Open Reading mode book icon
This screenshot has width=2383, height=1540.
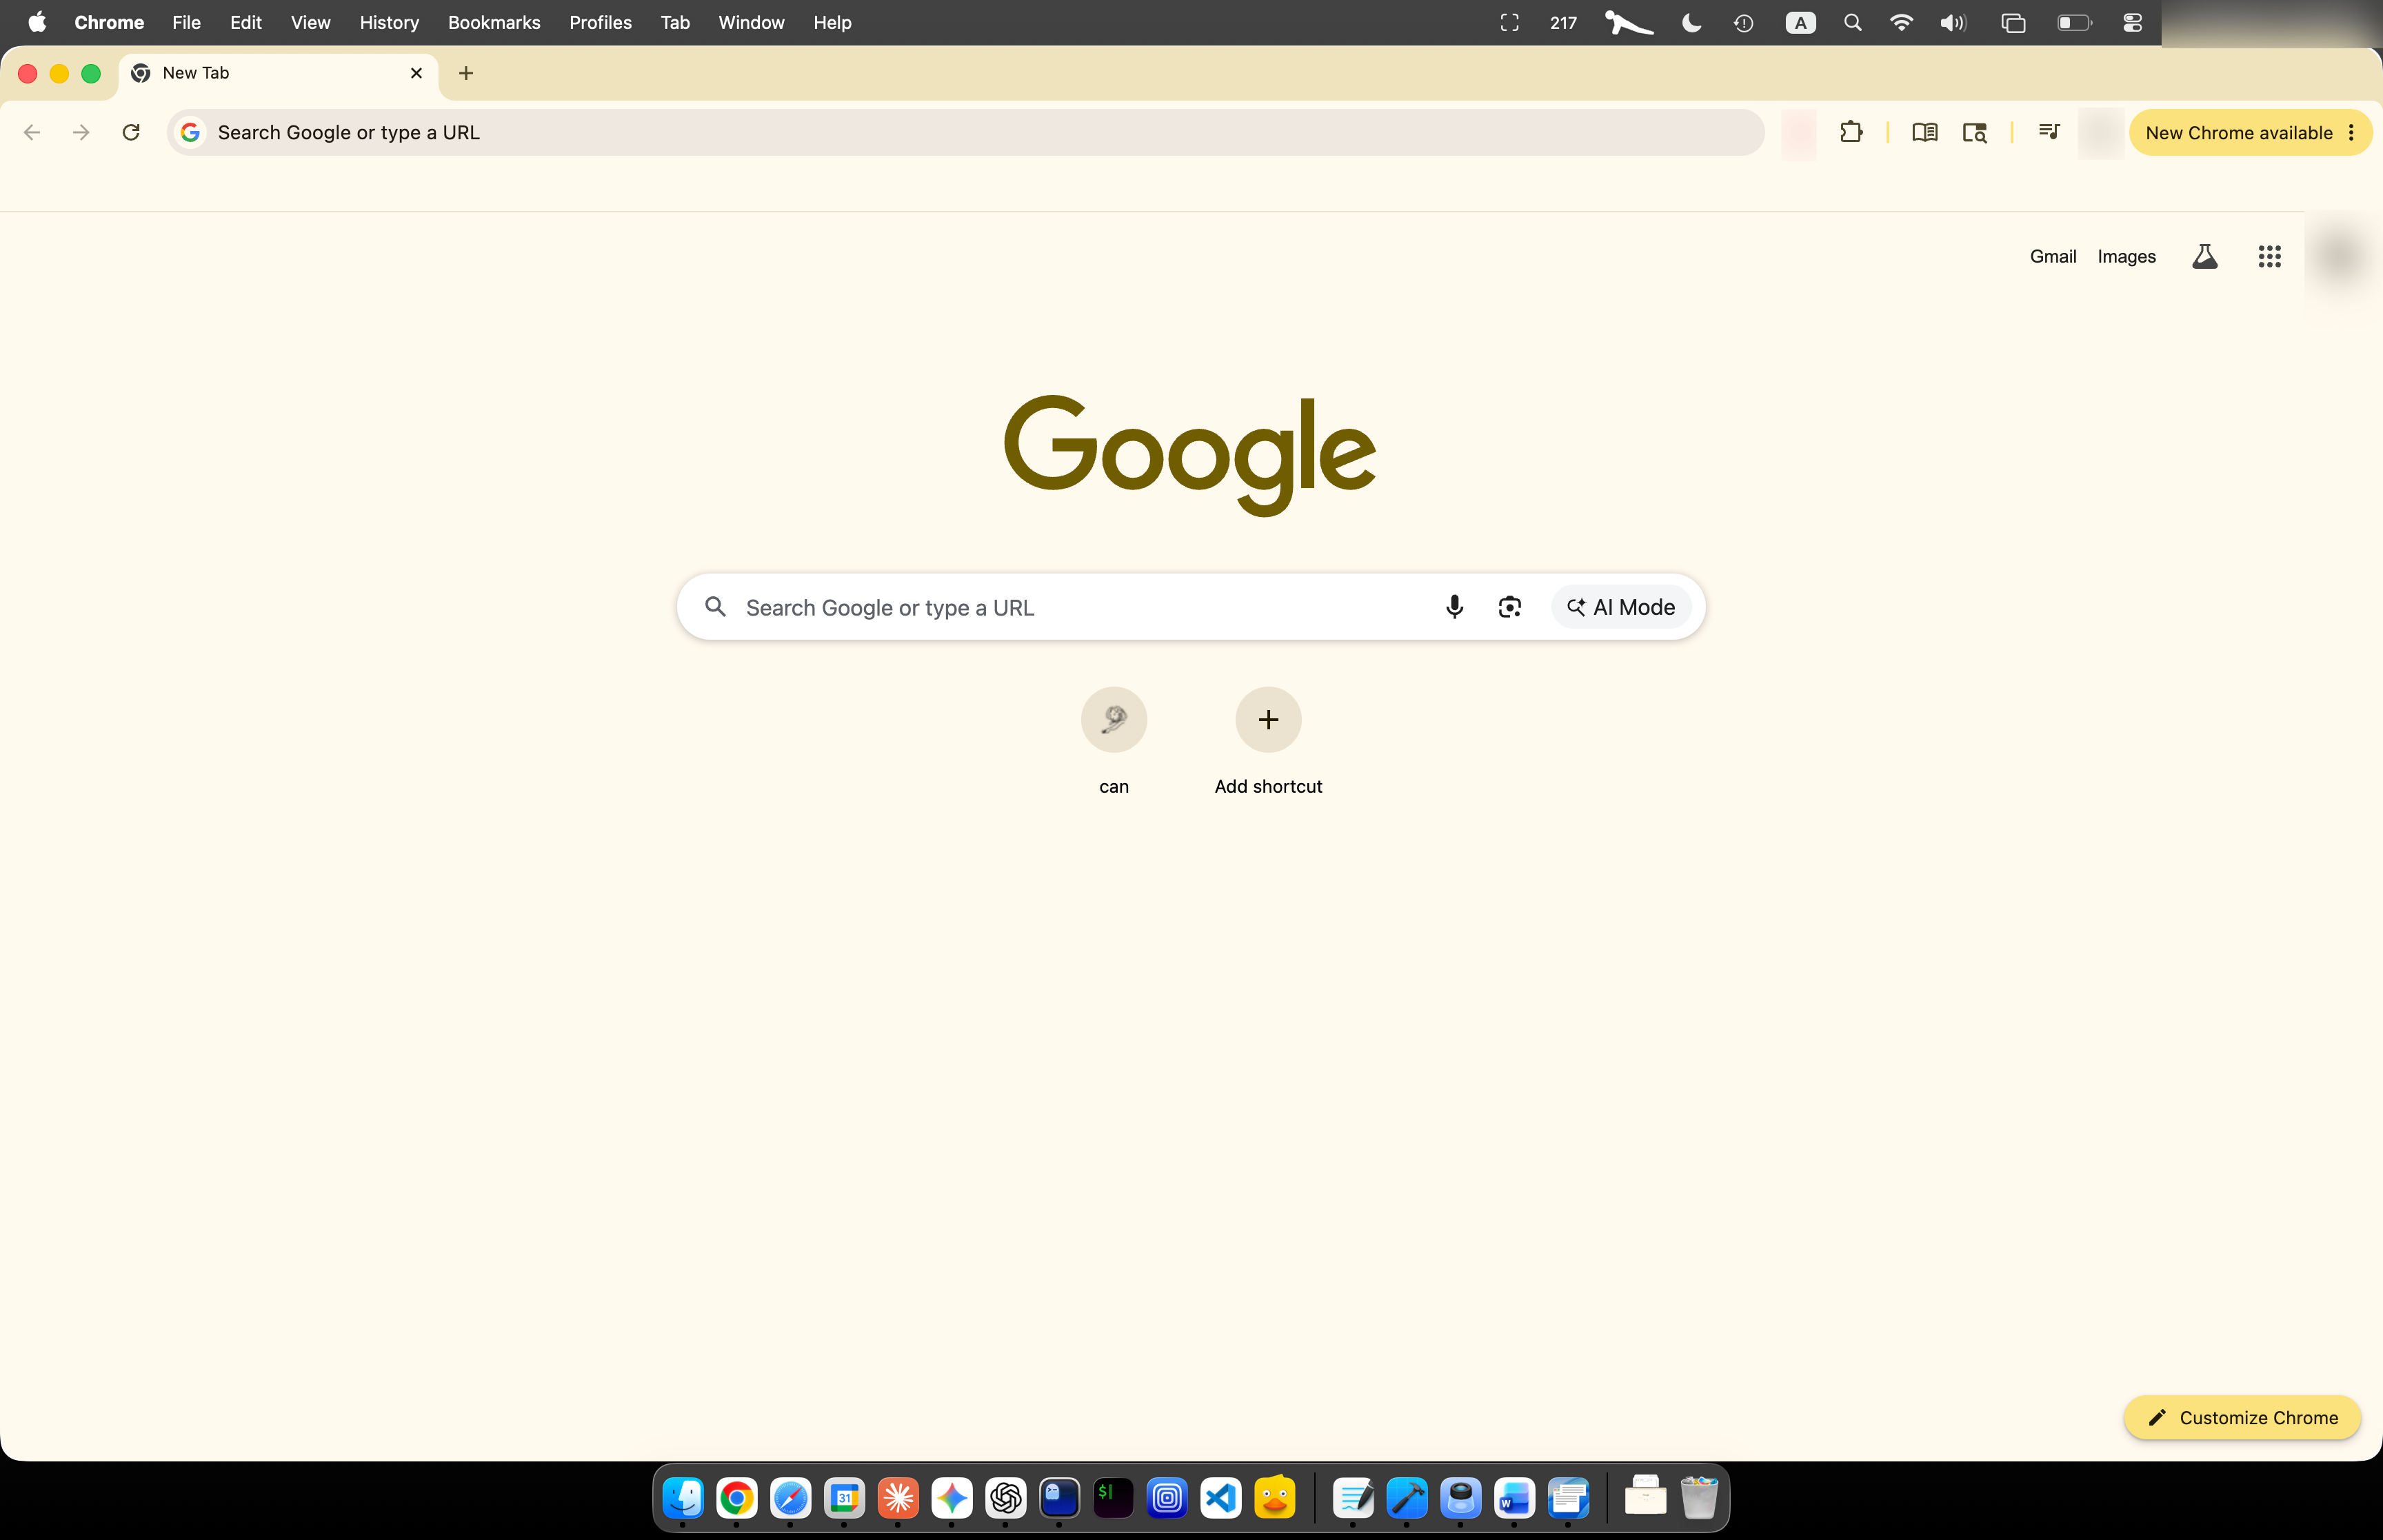(x=1924, y=132)
